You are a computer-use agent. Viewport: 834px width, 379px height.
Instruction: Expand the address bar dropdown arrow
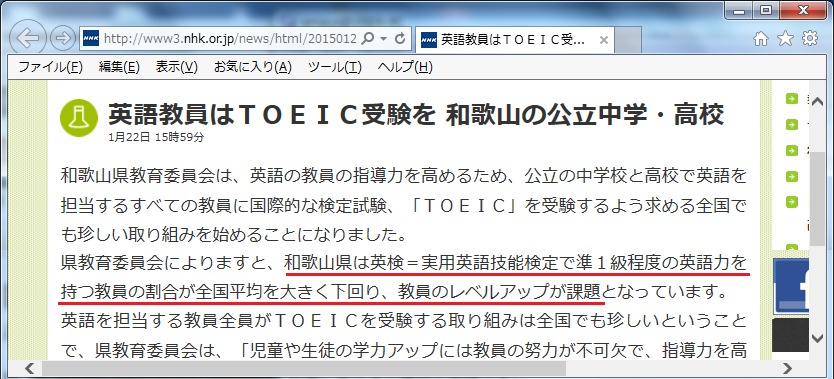(383, 39)
